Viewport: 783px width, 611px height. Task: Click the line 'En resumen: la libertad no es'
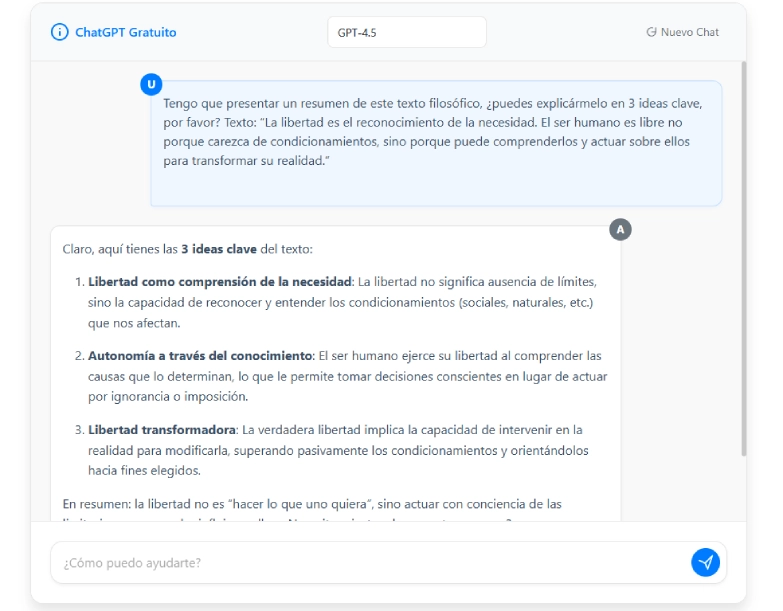[312, 504]
